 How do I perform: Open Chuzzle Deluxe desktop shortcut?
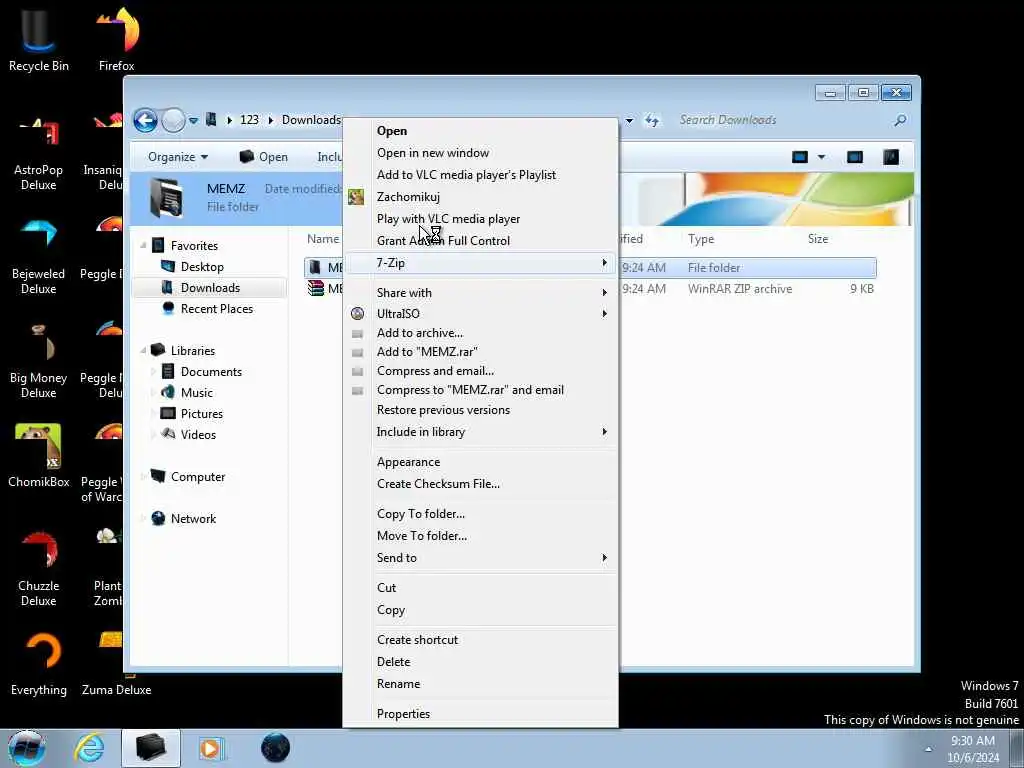pos(39,569)
